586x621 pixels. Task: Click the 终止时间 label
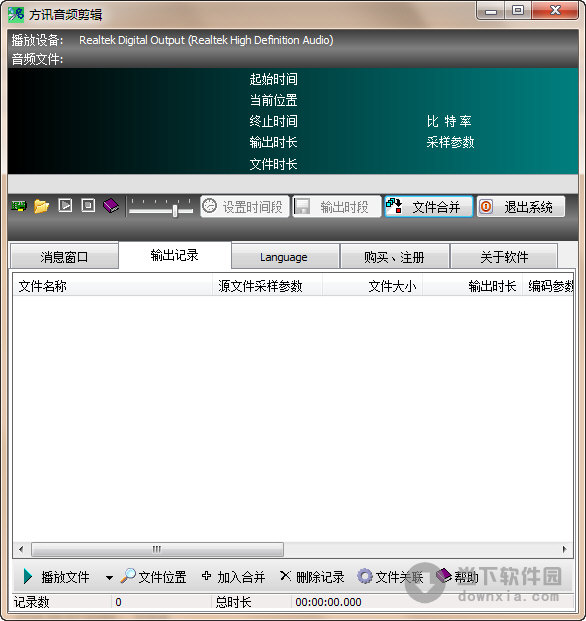coord(273,121)
